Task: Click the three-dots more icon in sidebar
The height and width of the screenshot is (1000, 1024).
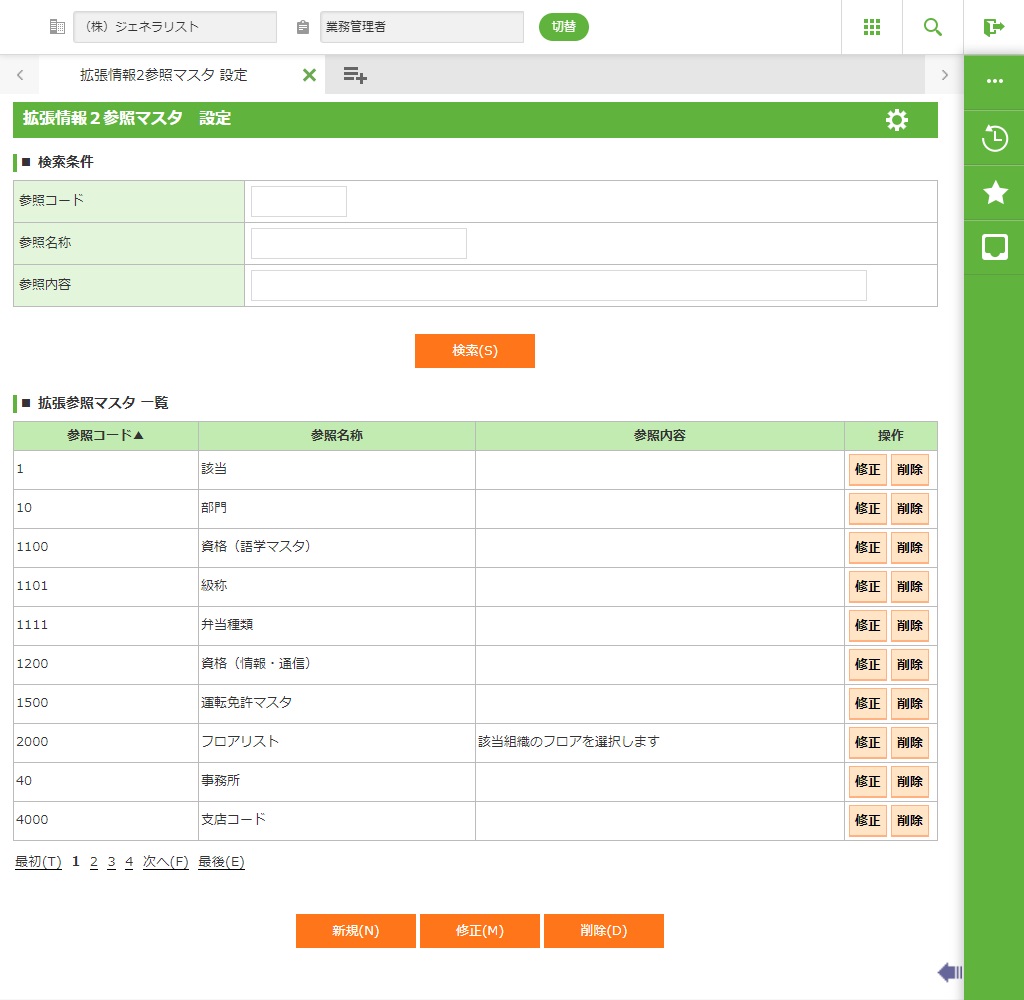Action: click(x=994, y=81)
